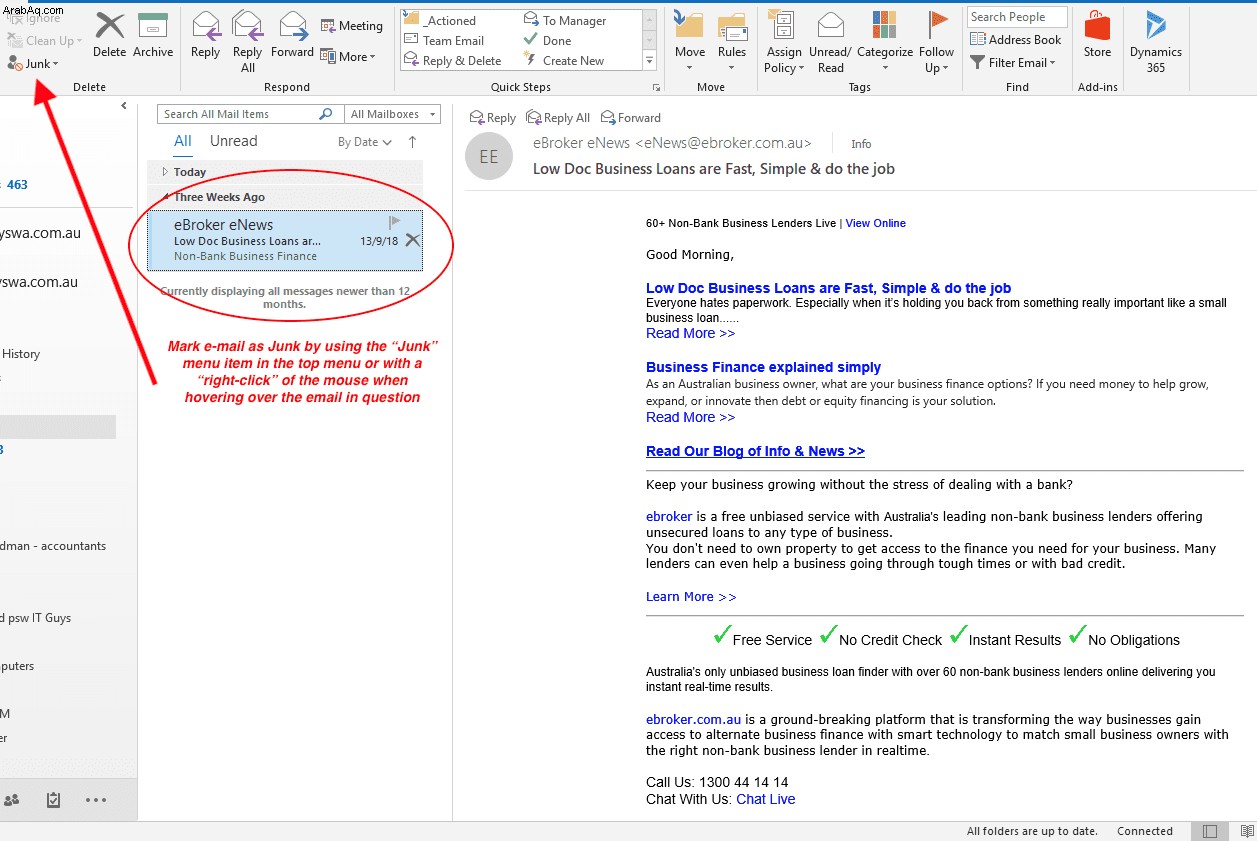Click the Search People field
1257x841 pixels.
tap(1017, 17)
